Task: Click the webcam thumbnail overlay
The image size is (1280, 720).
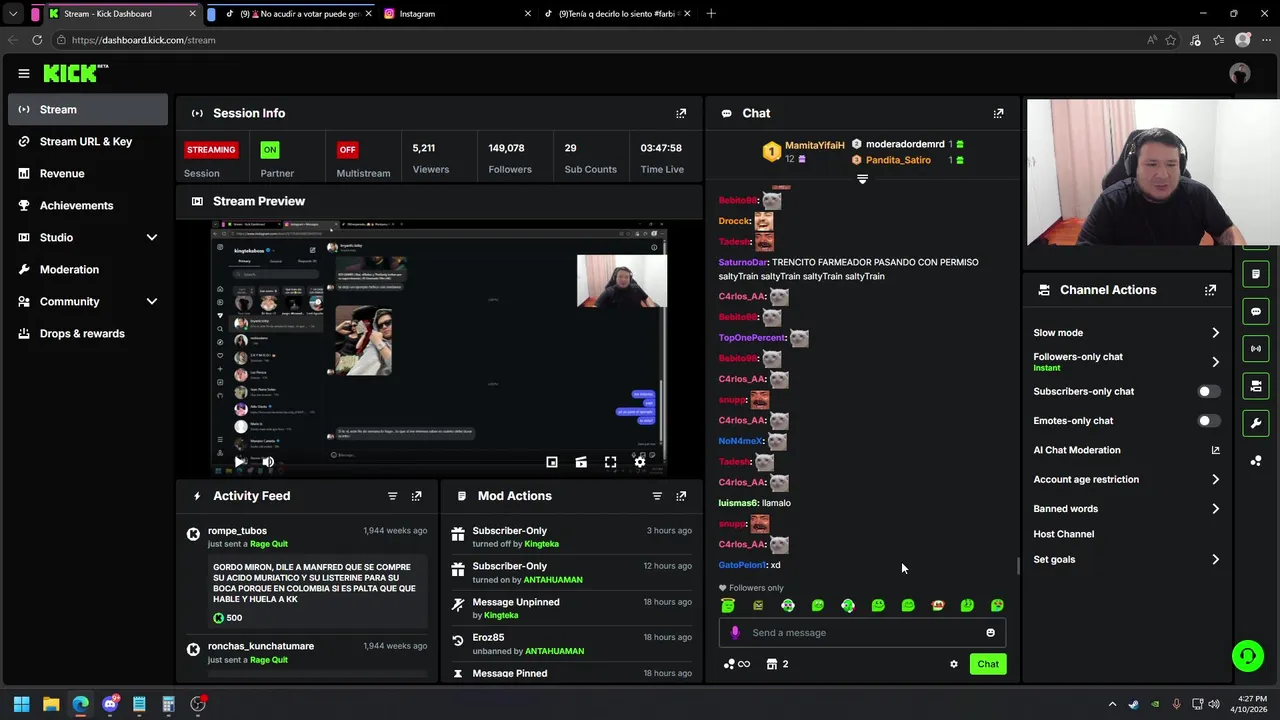Action: point(1153,172)
